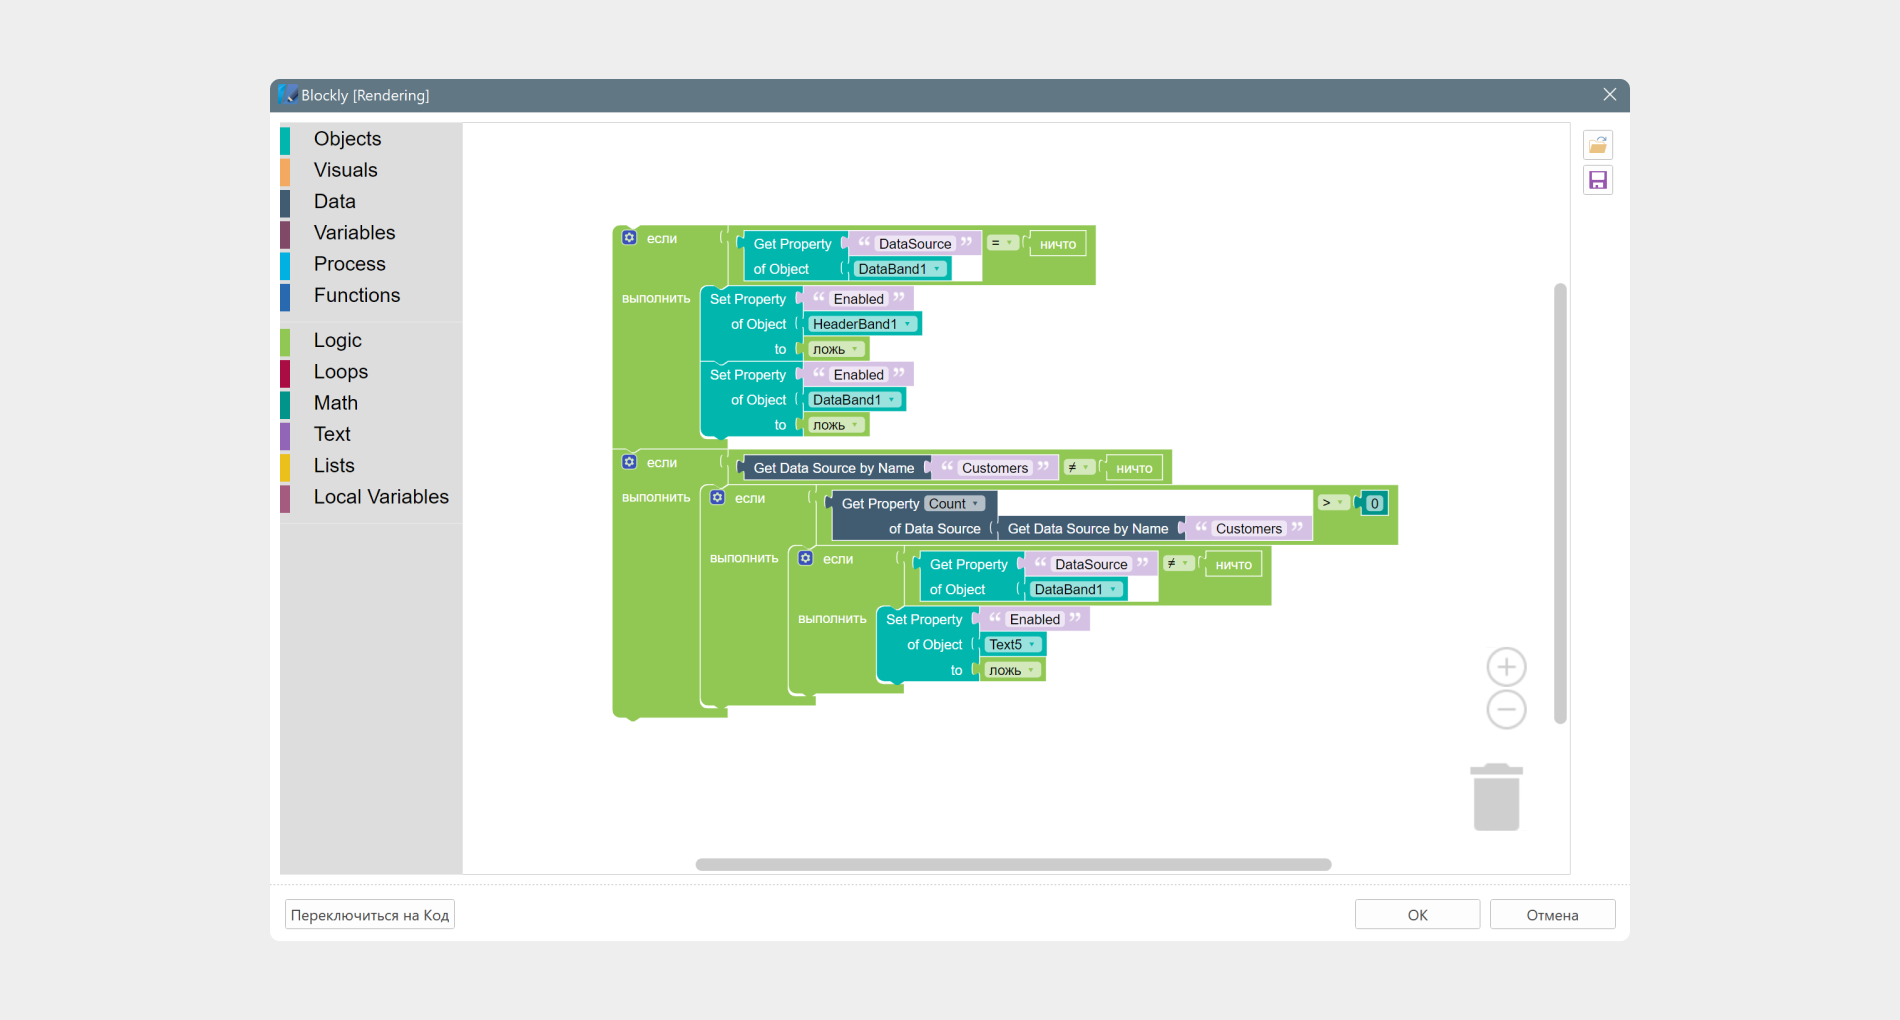Change the greater-than comparison operator

pos(1332,503)
